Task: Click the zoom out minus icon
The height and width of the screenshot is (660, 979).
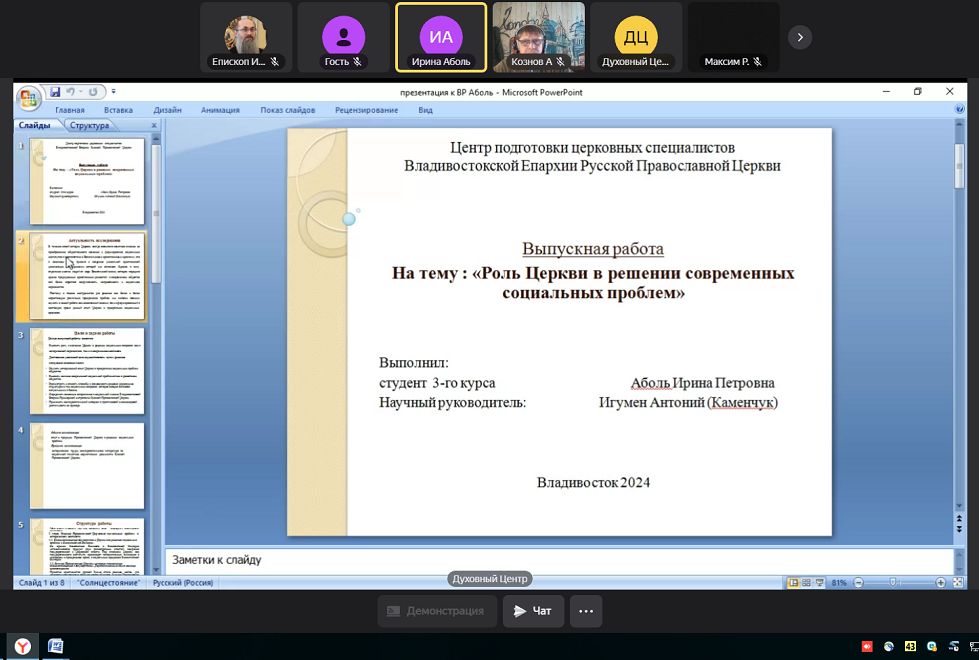Action: click(x=856, y=582)
